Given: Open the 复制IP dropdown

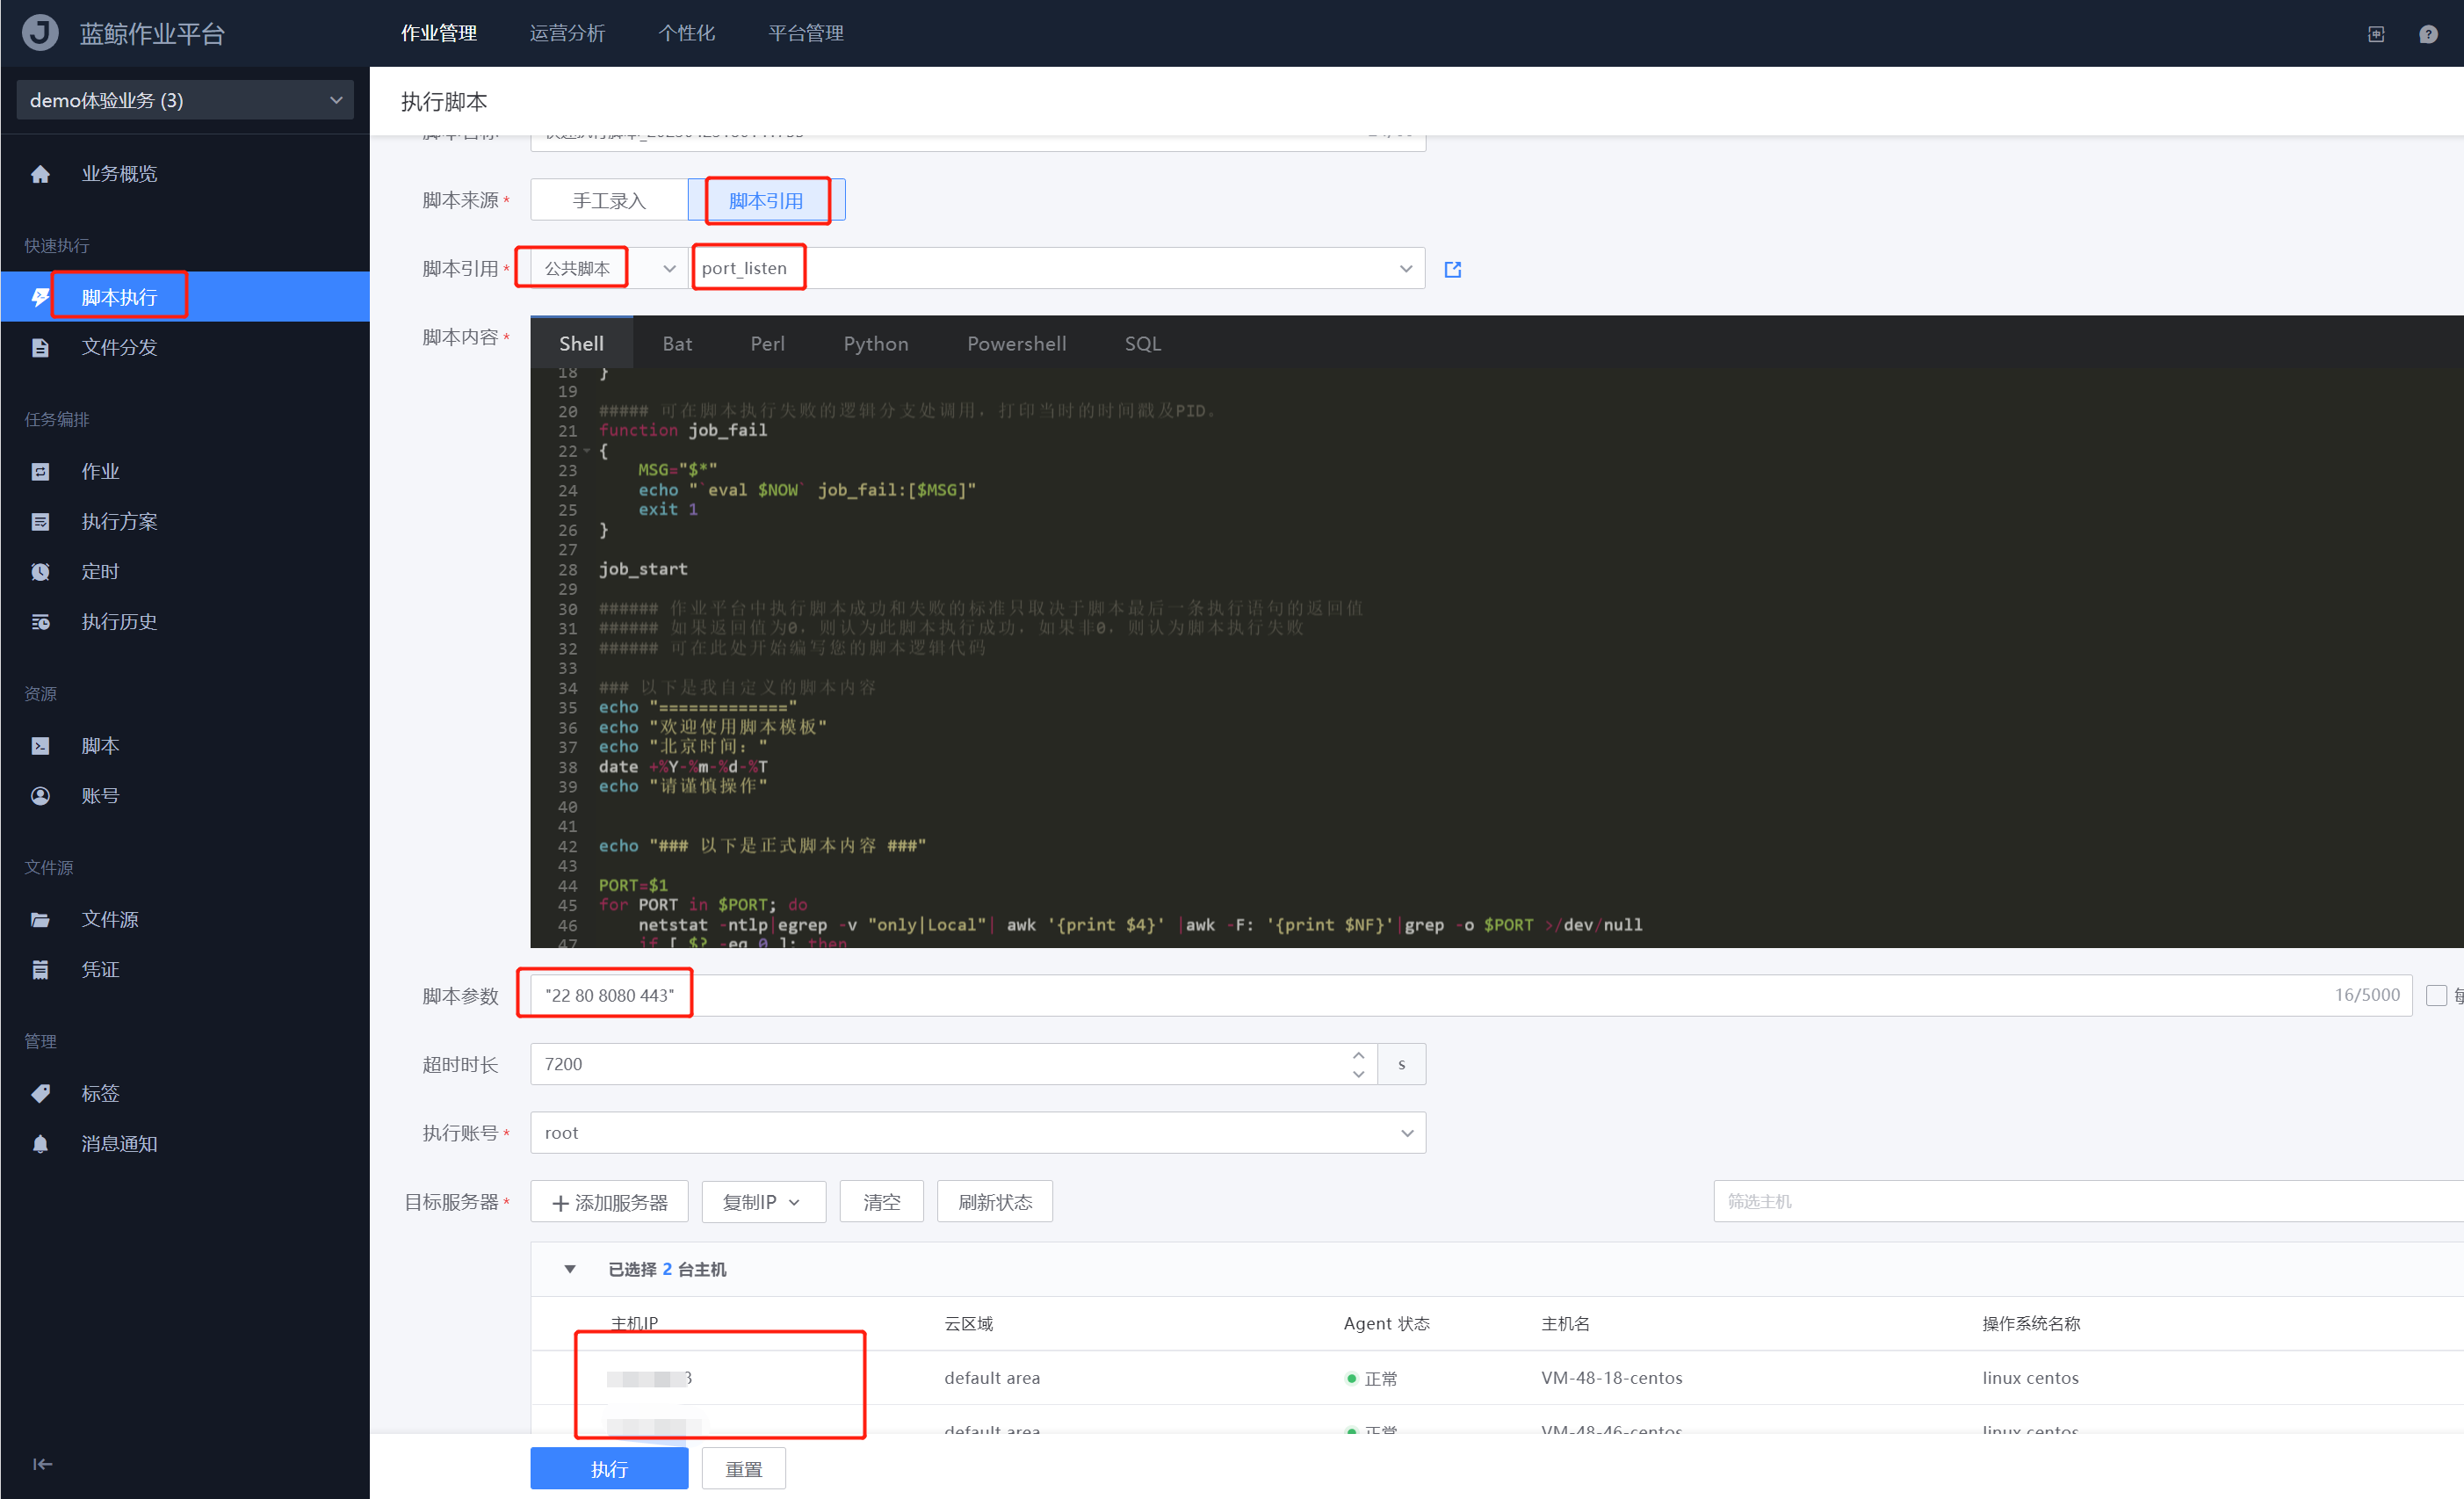Looking at the screenshot, I should tap(763, 1202).
